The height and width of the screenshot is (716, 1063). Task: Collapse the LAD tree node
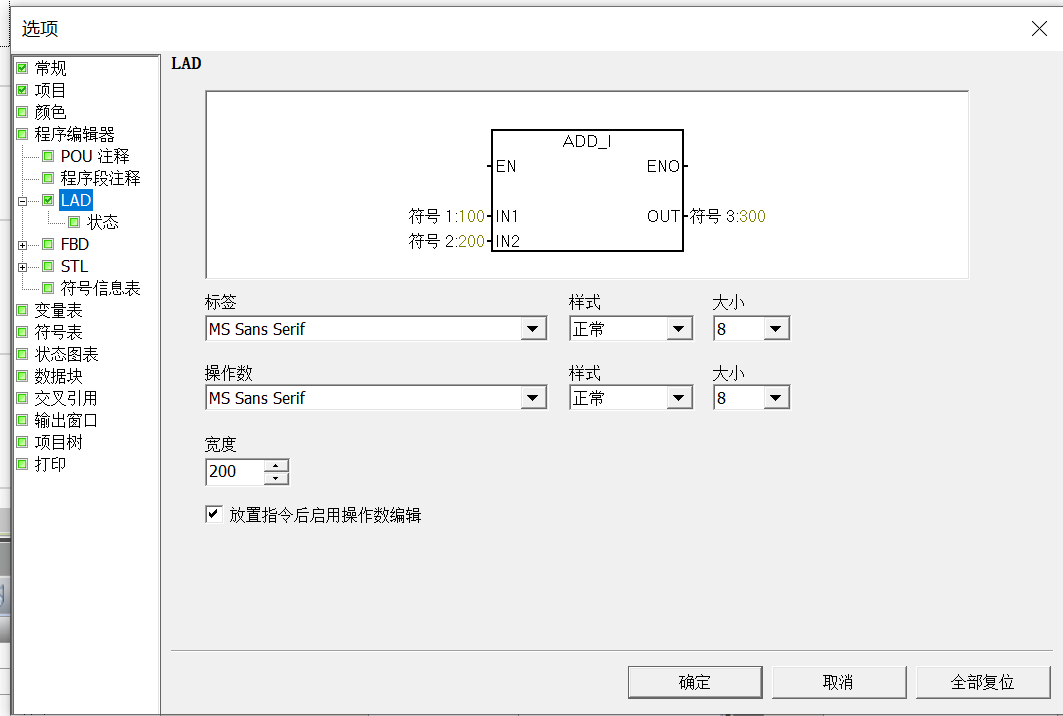coord(22,201)
